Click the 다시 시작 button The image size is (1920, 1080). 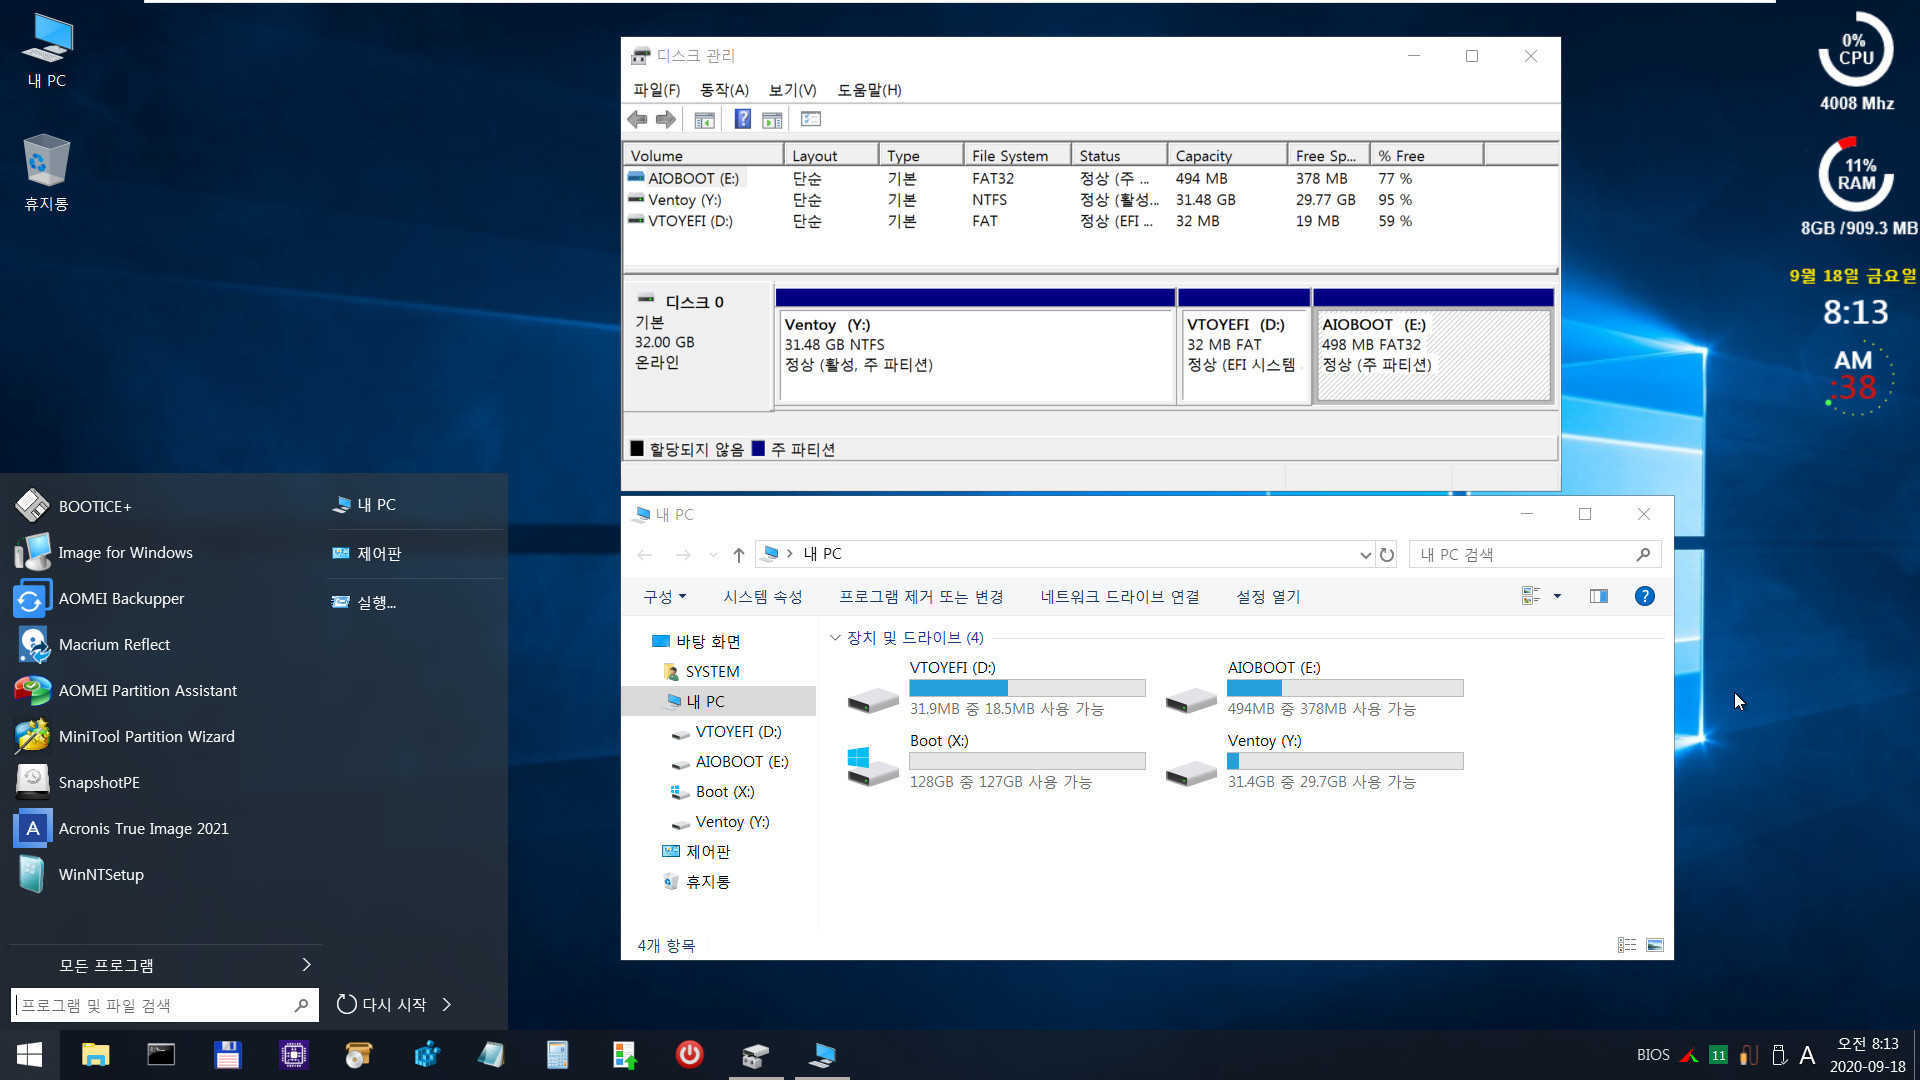pyautogui.click(x=382, y=1004)
